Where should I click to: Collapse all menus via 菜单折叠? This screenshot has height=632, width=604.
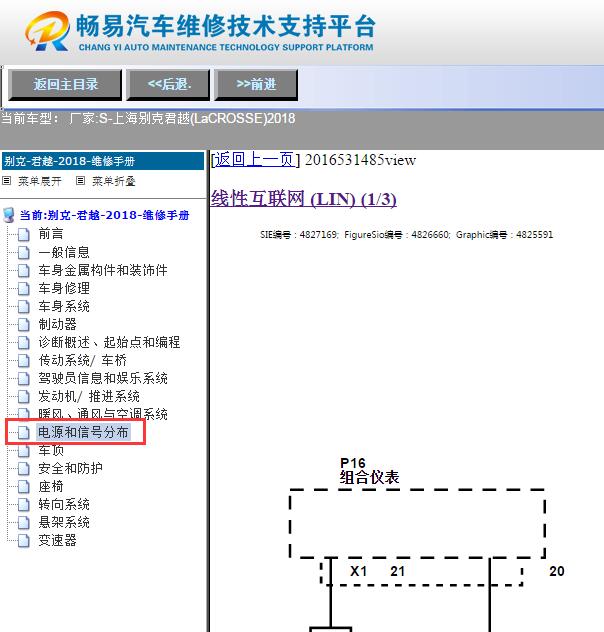point(114,181)
